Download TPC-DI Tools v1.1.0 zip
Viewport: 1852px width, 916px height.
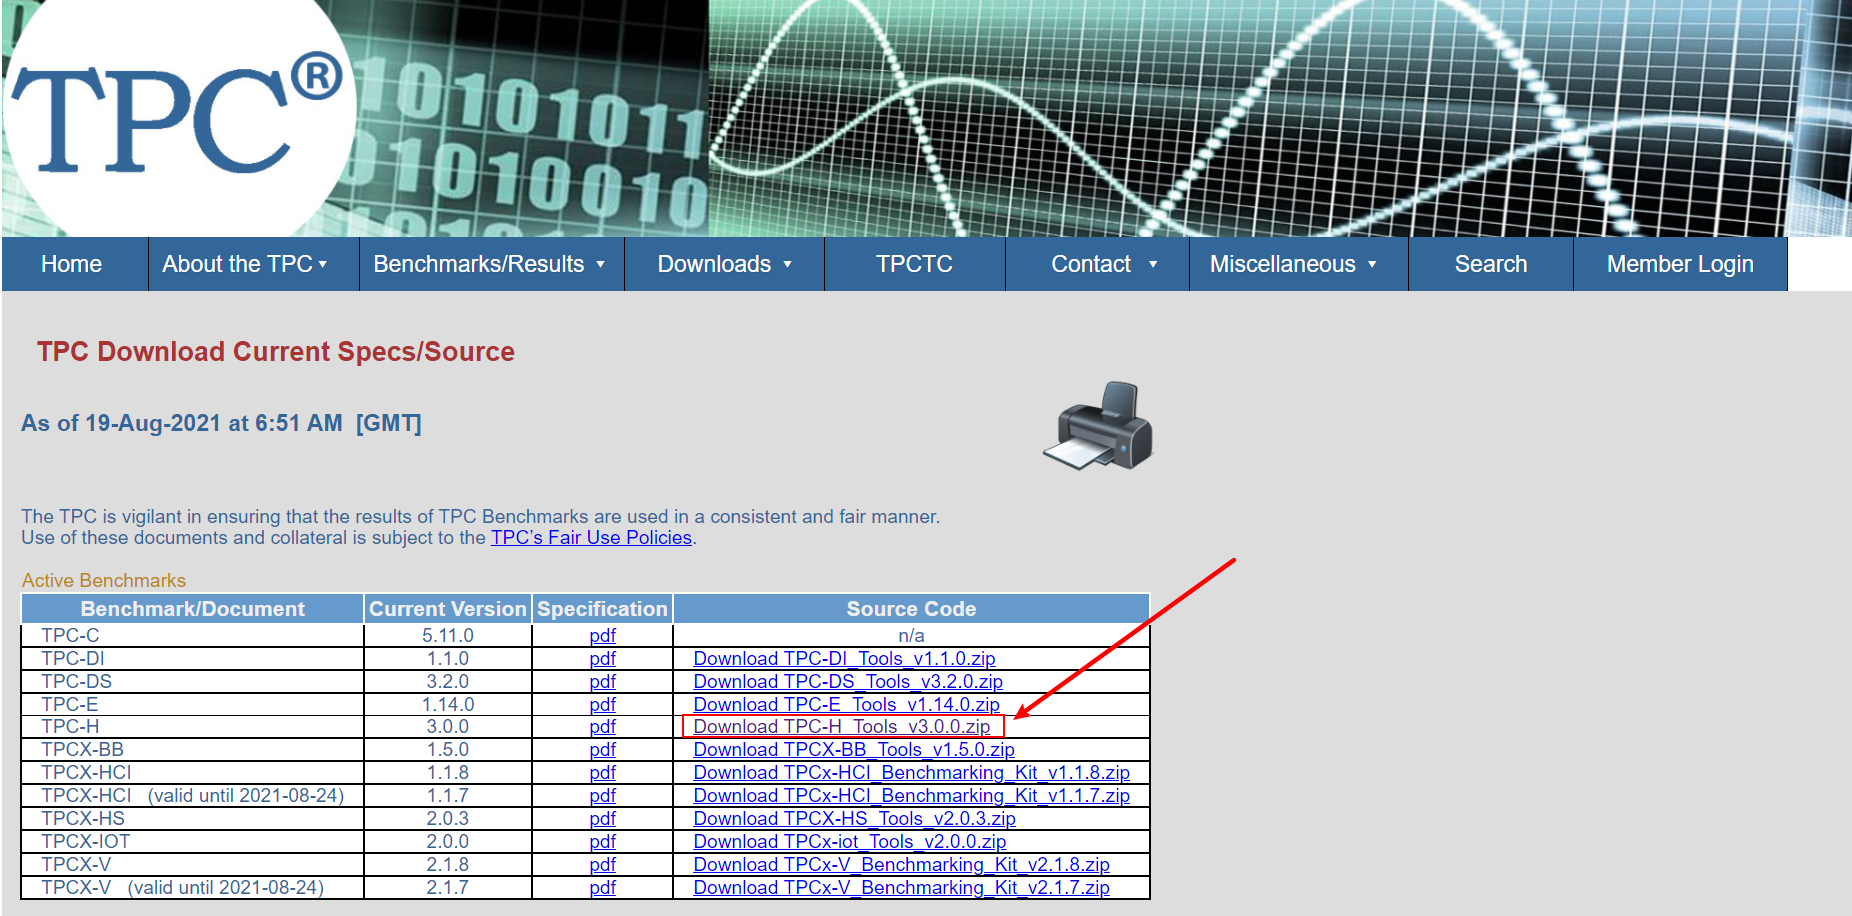click(844, 659)
